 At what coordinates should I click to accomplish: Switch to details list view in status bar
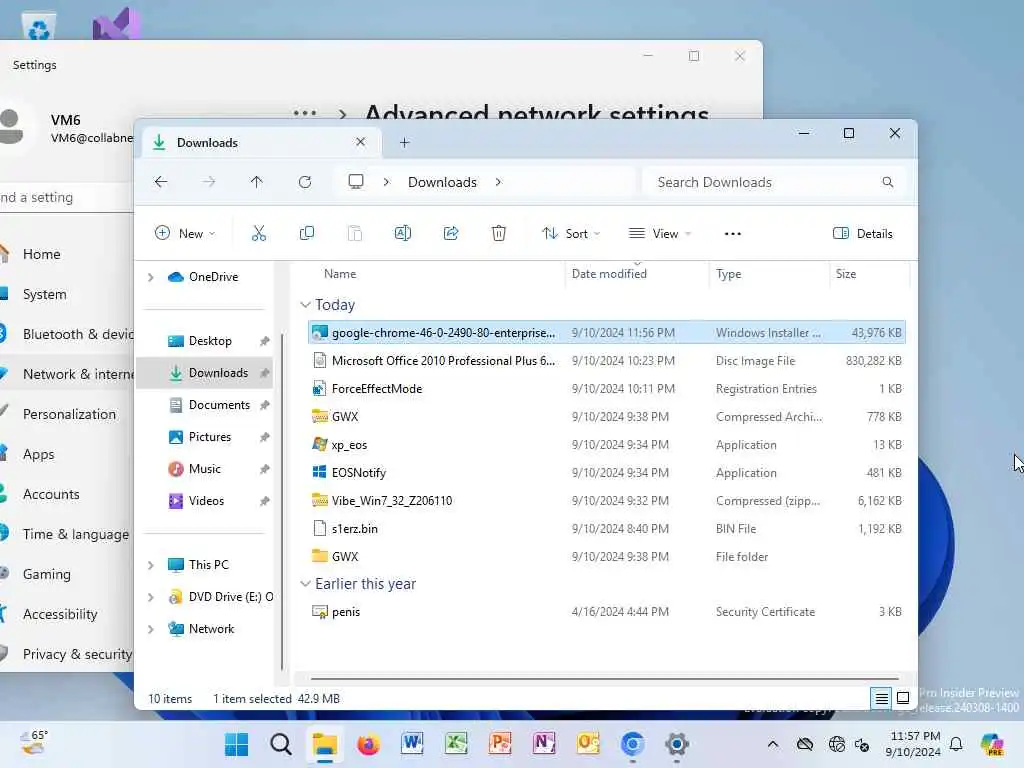(881, 698)
